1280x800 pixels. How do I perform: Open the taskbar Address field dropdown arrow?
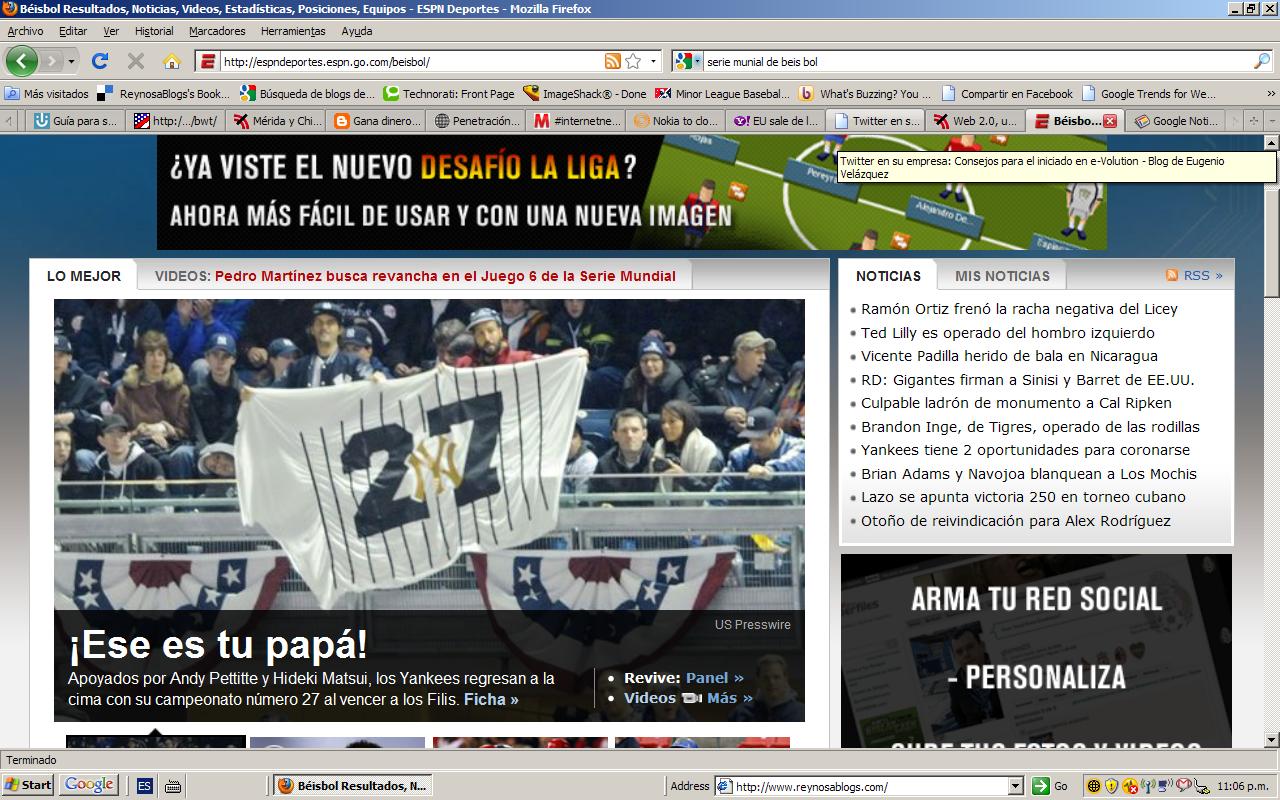(1016, 786)
